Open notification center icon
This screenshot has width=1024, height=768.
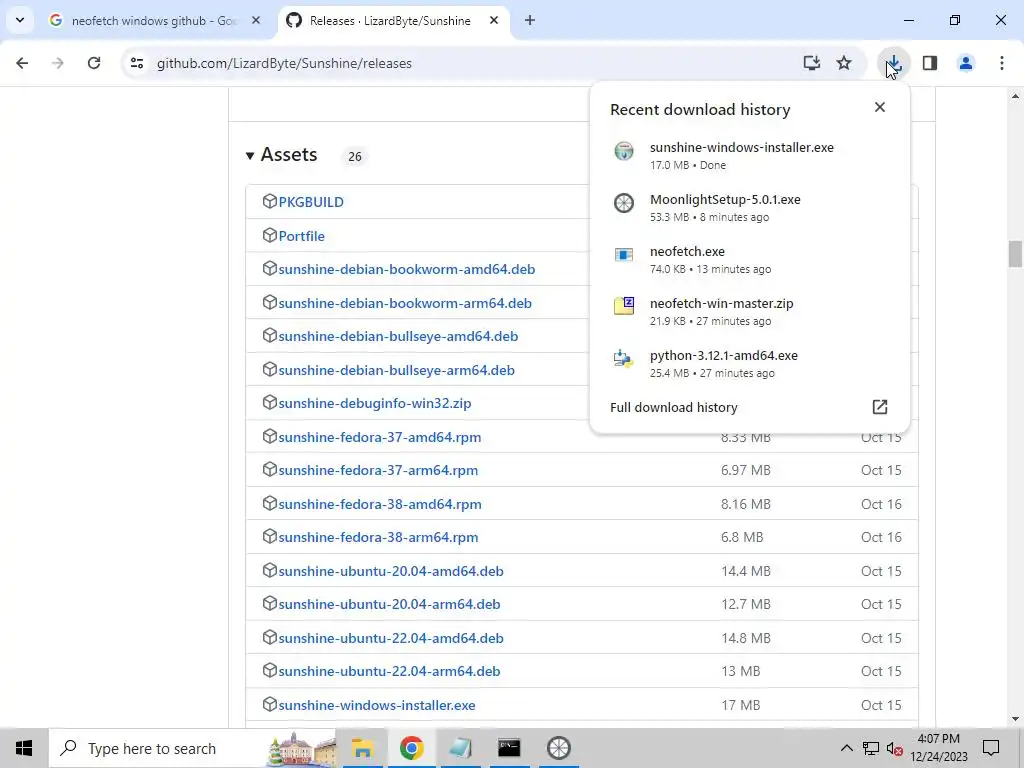click(x=991, y=748)
